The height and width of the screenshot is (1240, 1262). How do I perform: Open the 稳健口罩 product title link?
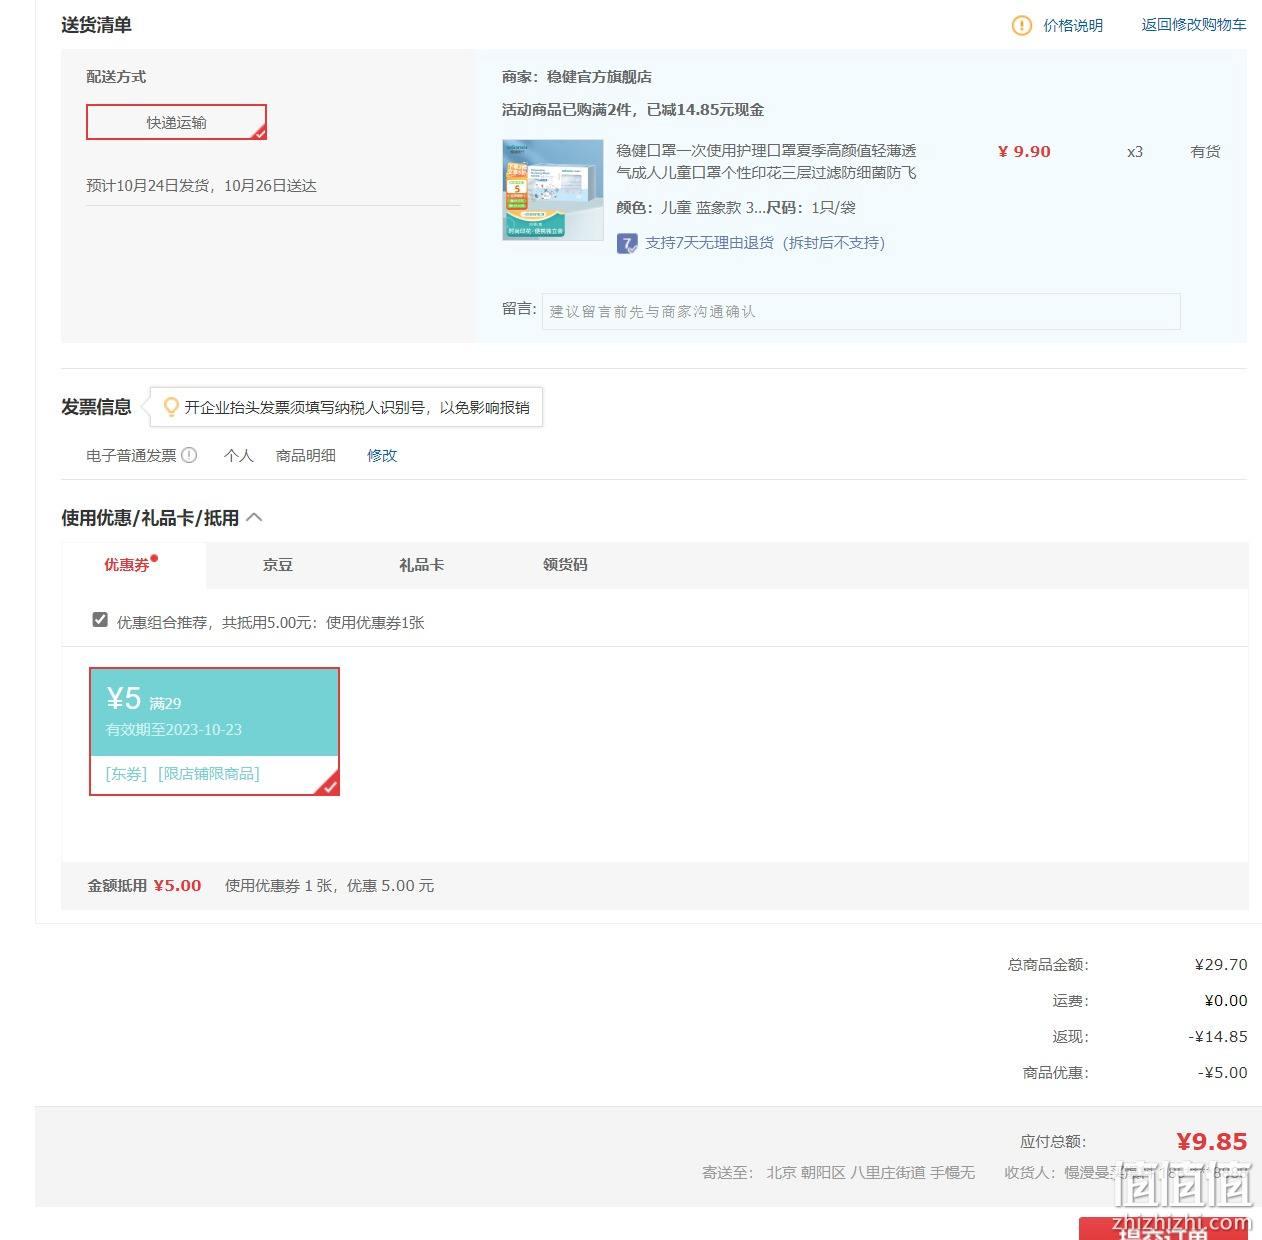pyautogui.click(x=766, y=161)
